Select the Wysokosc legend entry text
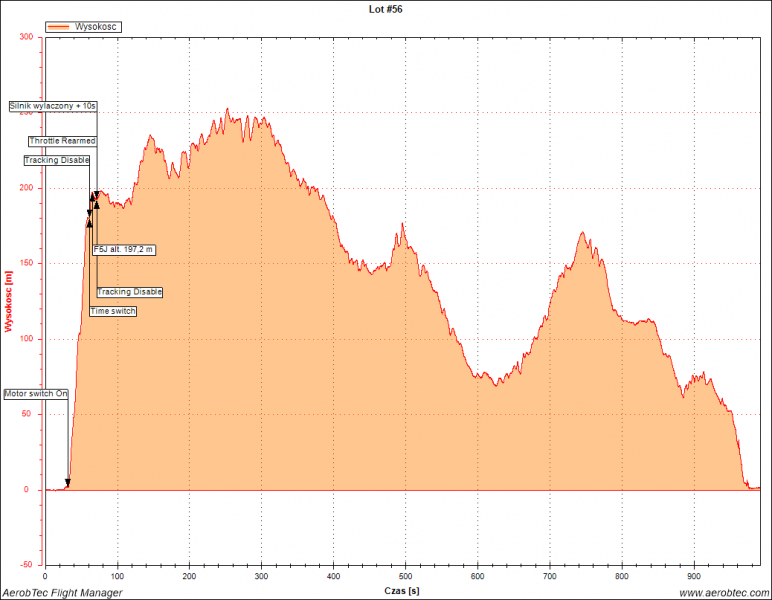Viewport: 772px width, 600px height. click(95, 27)
